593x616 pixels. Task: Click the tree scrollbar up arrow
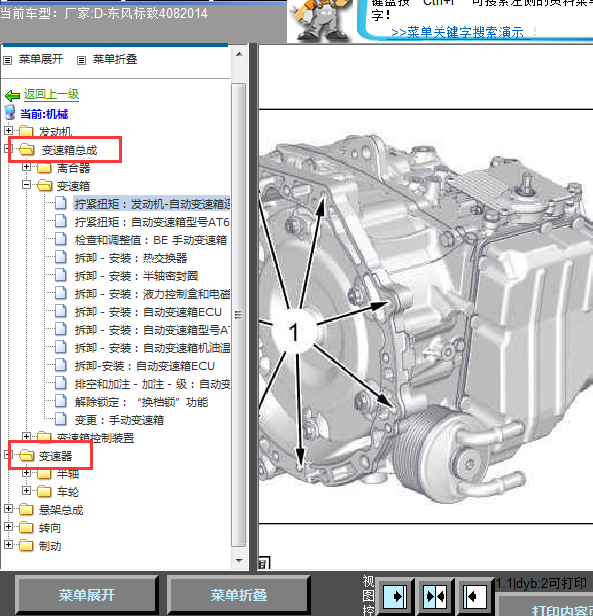click(239, 54)
